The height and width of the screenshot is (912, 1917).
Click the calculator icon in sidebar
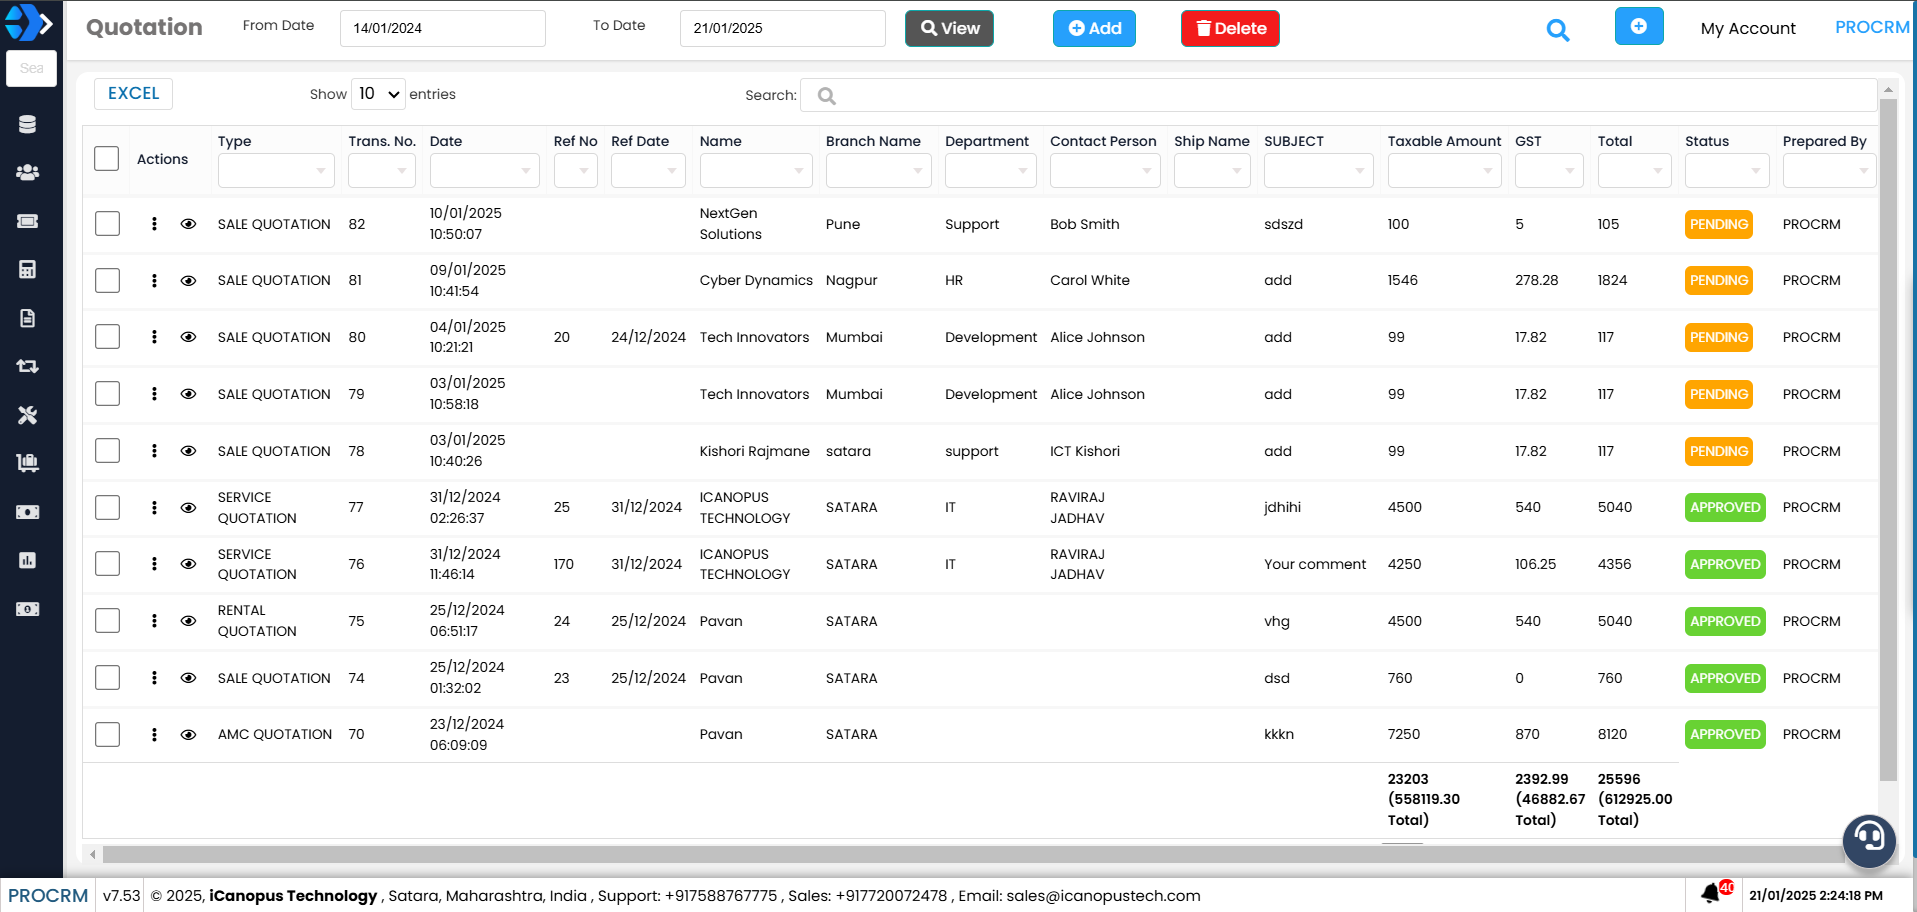click(27, 269)
